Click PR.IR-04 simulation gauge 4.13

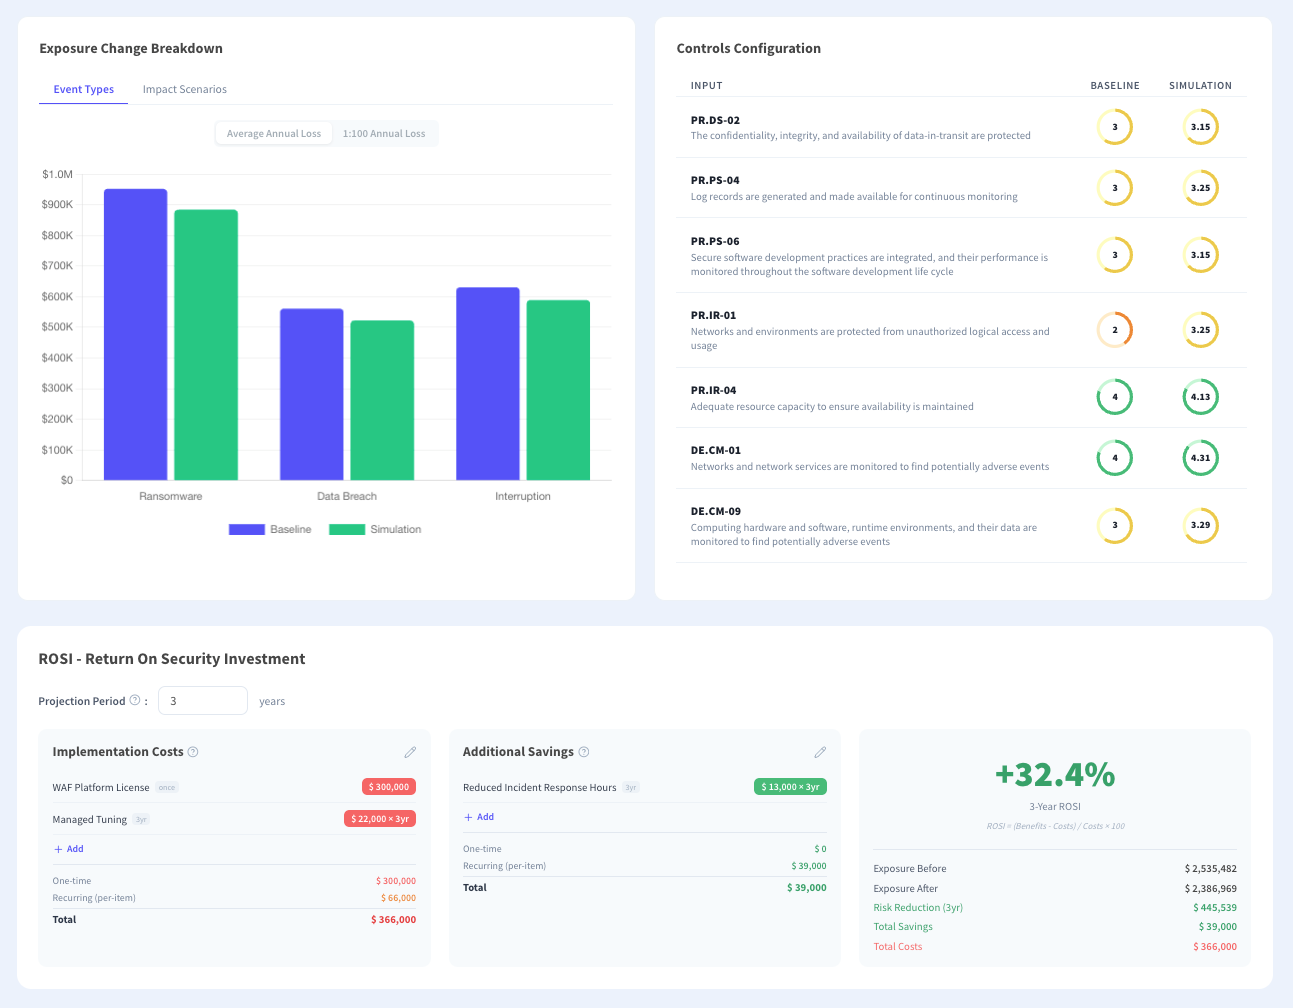point(1200,397)
